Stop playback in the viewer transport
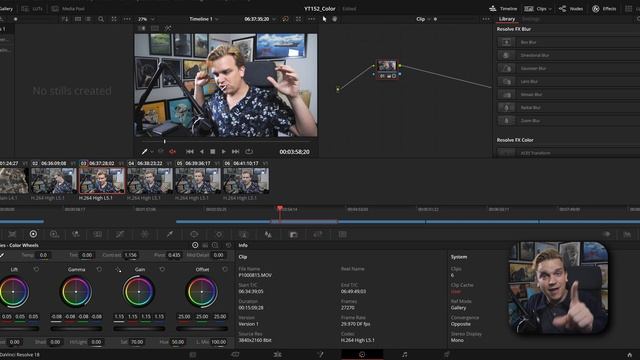 pyautogui.click(x=213, y=151)
